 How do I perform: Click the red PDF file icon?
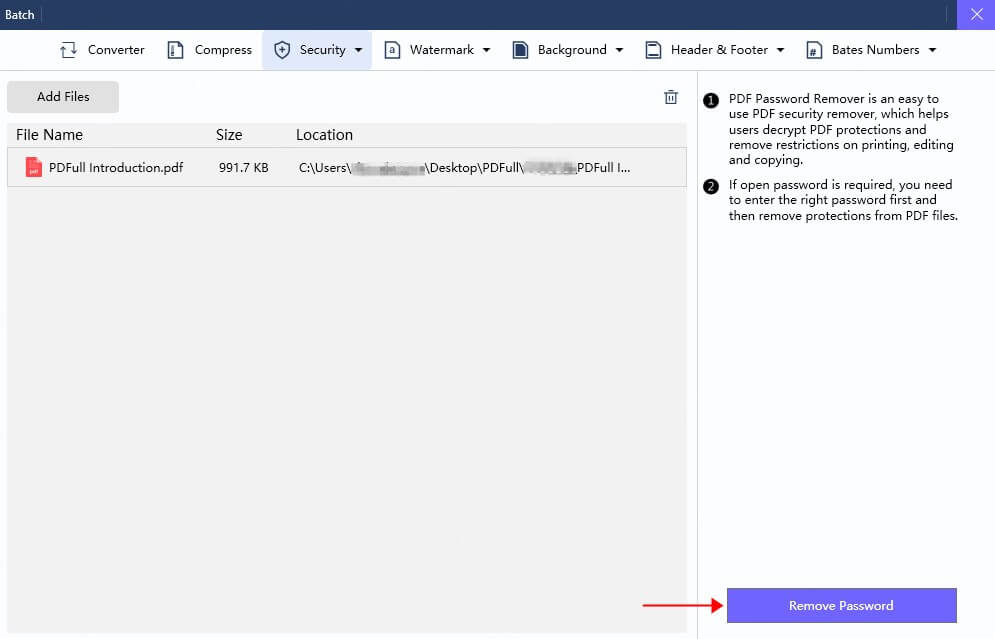pyautogui.click(x=34, y=168)
